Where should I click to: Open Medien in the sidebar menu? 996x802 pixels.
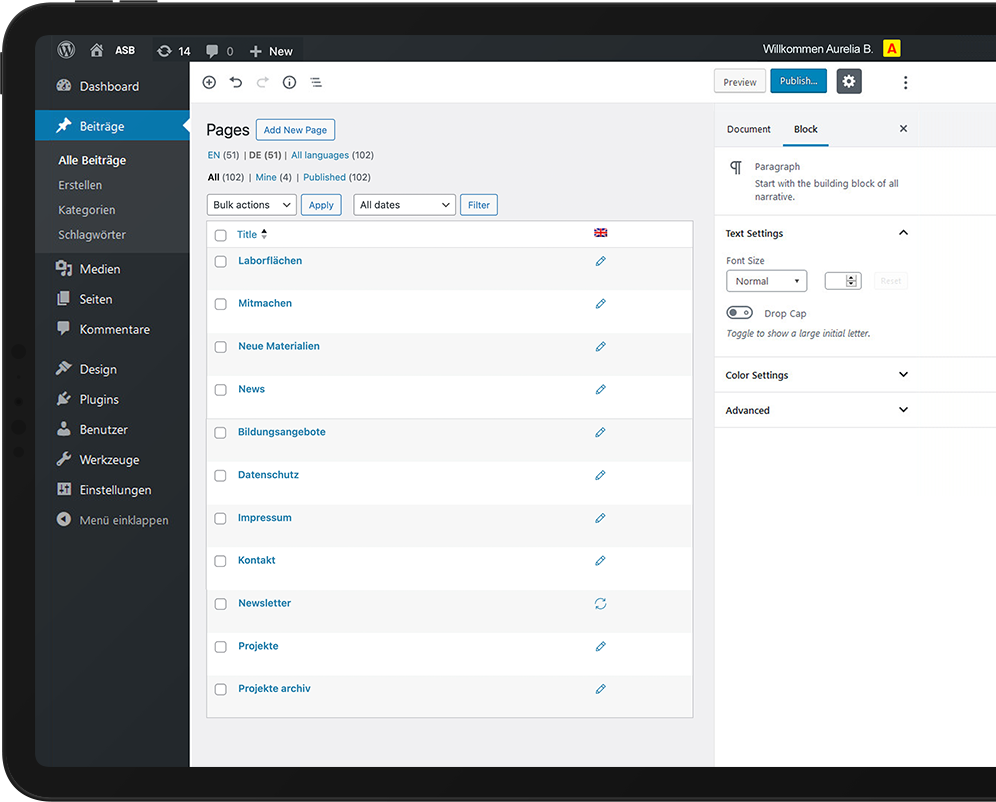point(100,269)
